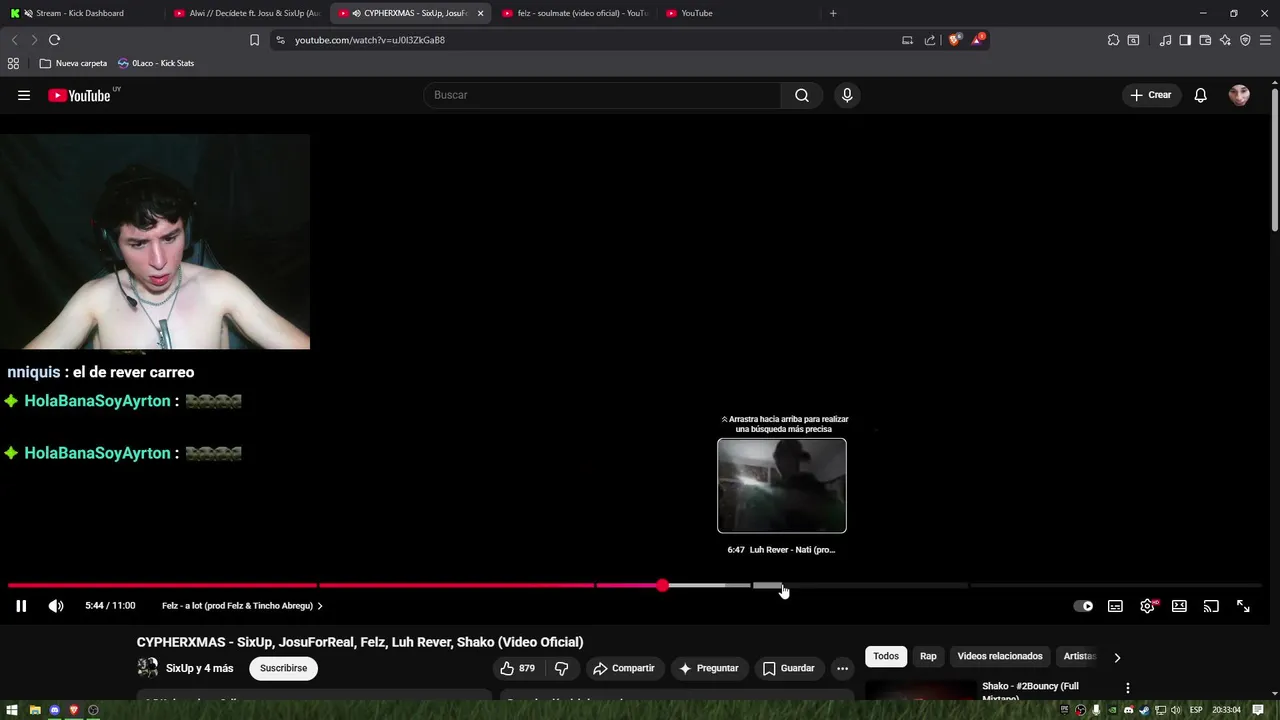1280x720 pixels.
Task: Expand chapter title Felz - a lot
Action: (242, 606)
